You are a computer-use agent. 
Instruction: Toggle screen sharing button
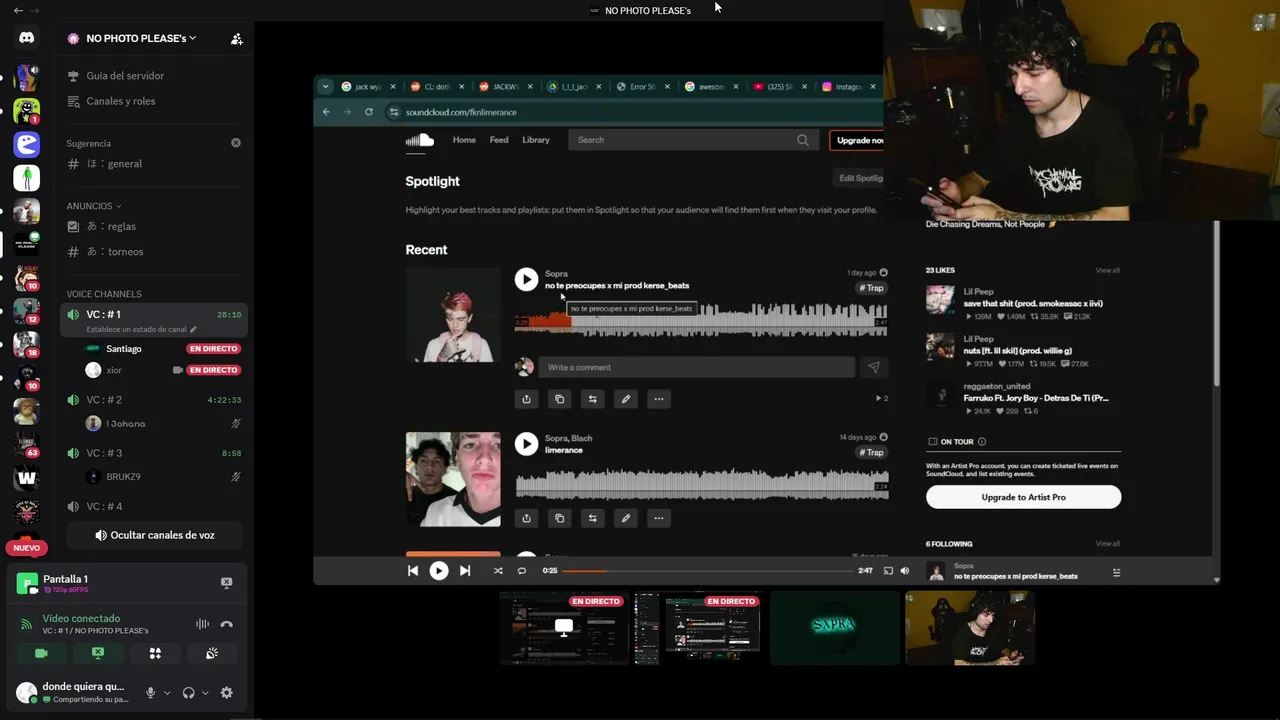coord(98,653)
